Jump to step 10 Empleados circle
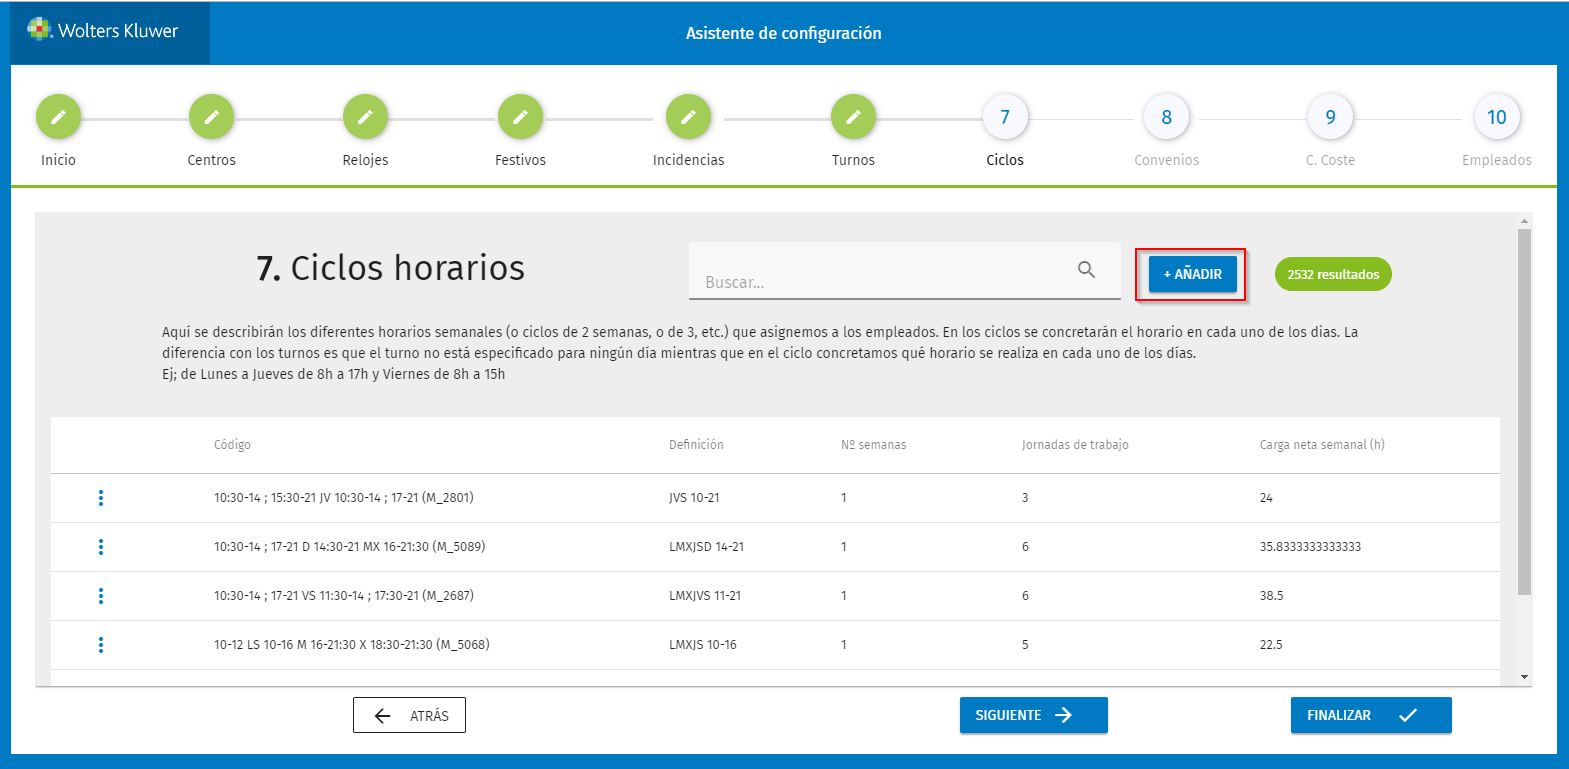Viewport: 1569px width, 769px height. (x=1497, y=117)
